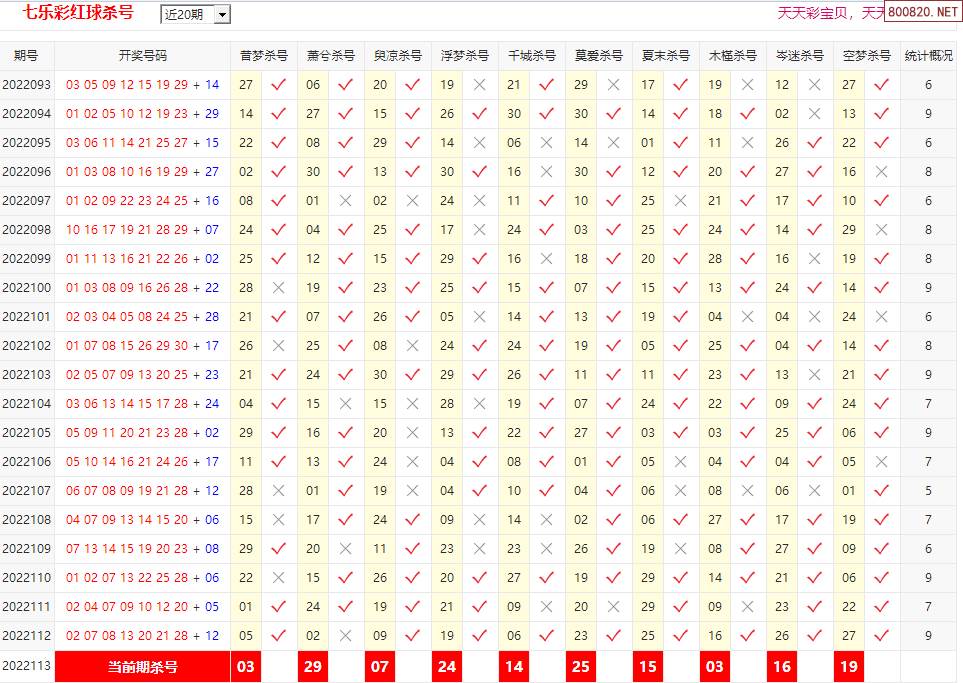Click the red box showing kill number 16
963x683 pixels.
[782, 666]
